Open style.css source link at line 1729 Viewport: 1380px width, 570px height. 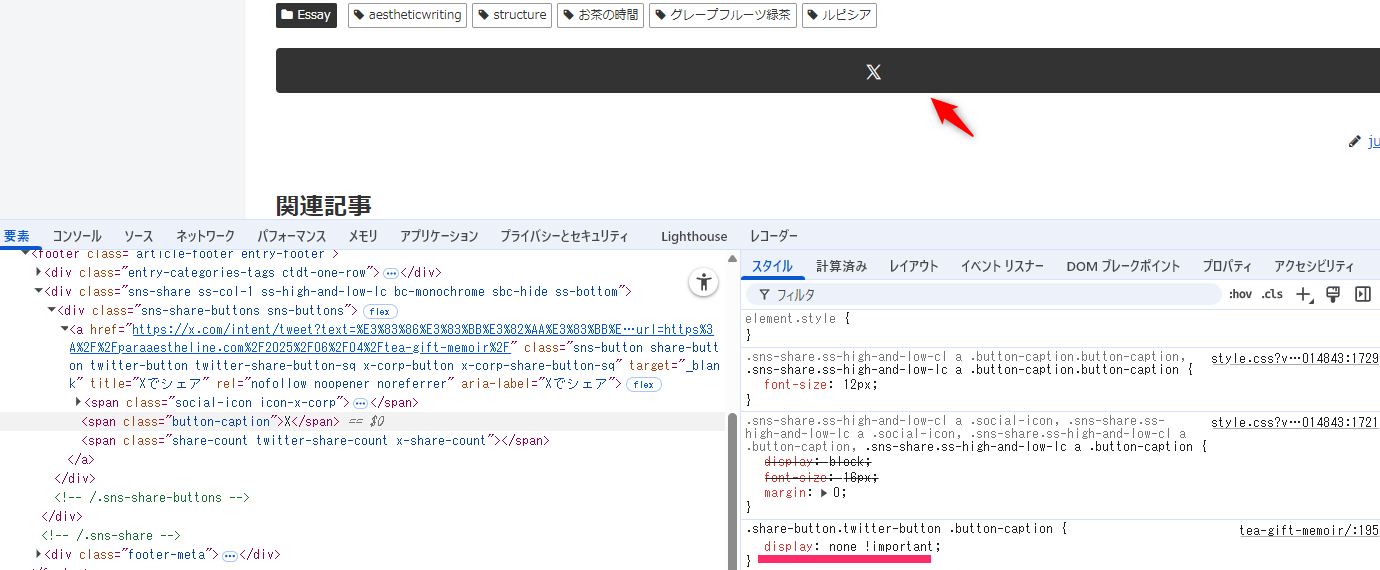click(1294, 358)
